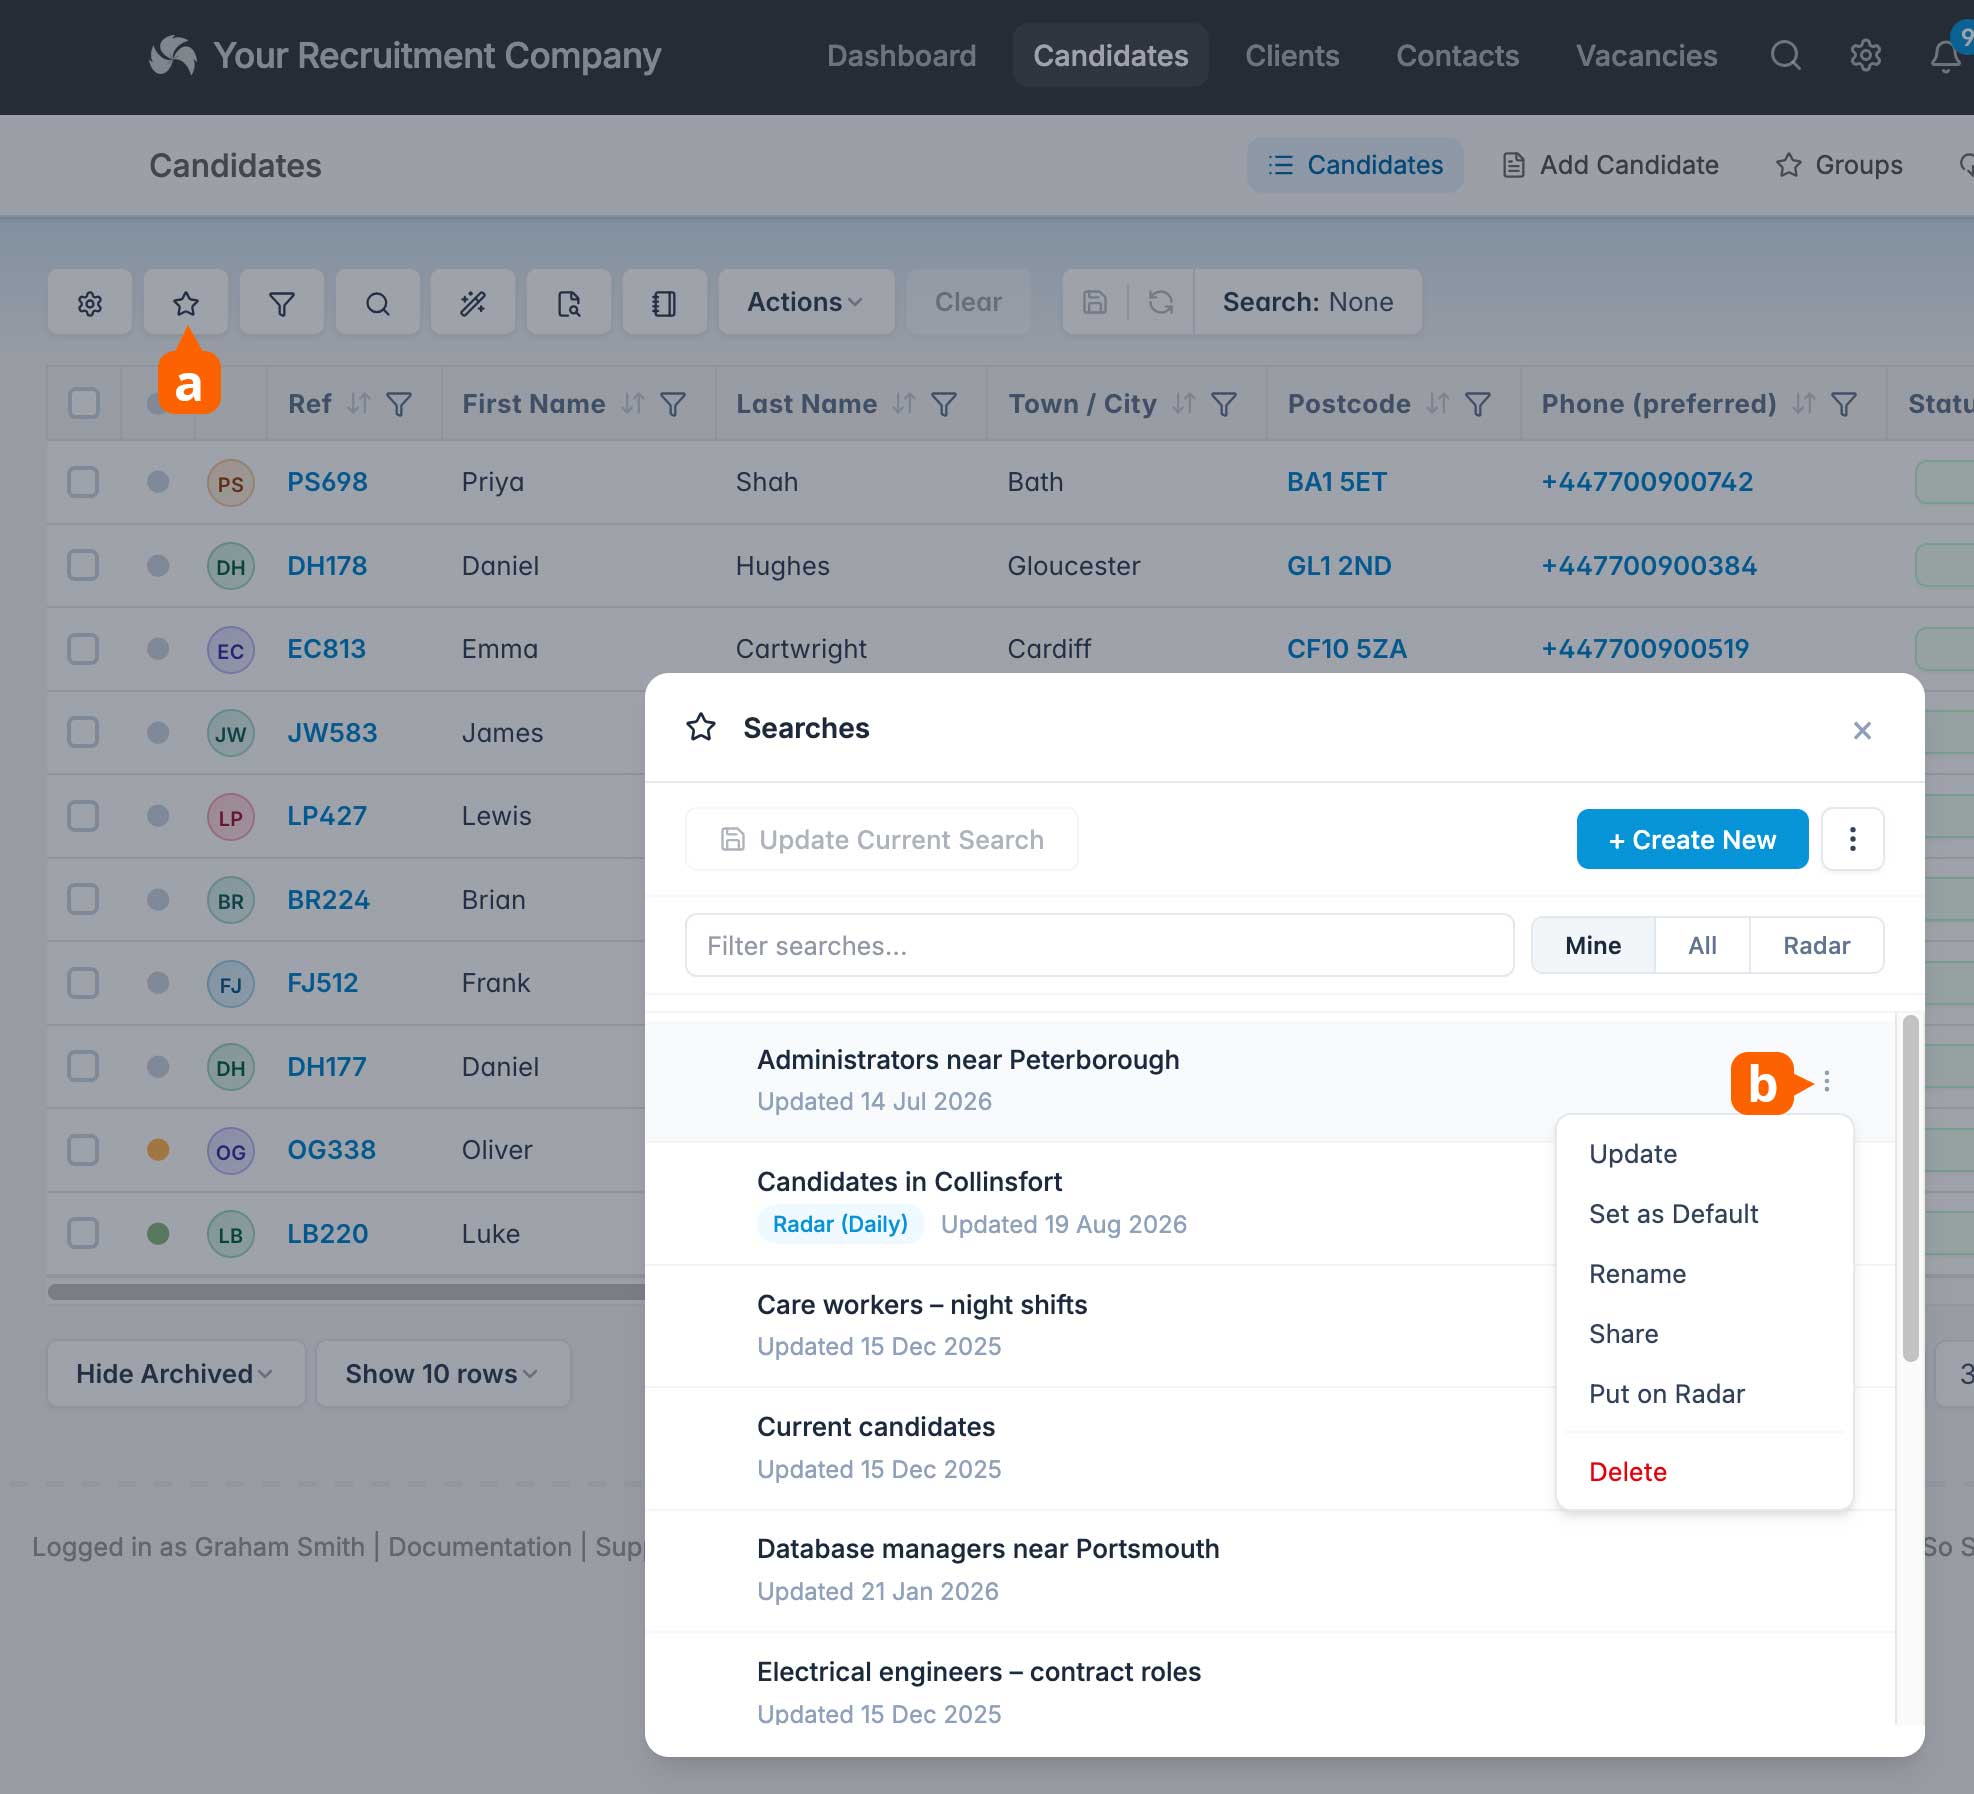Open the notifications bell icon
The width and height of the screenshot is (1974, 1794).
coord(1944,56)
